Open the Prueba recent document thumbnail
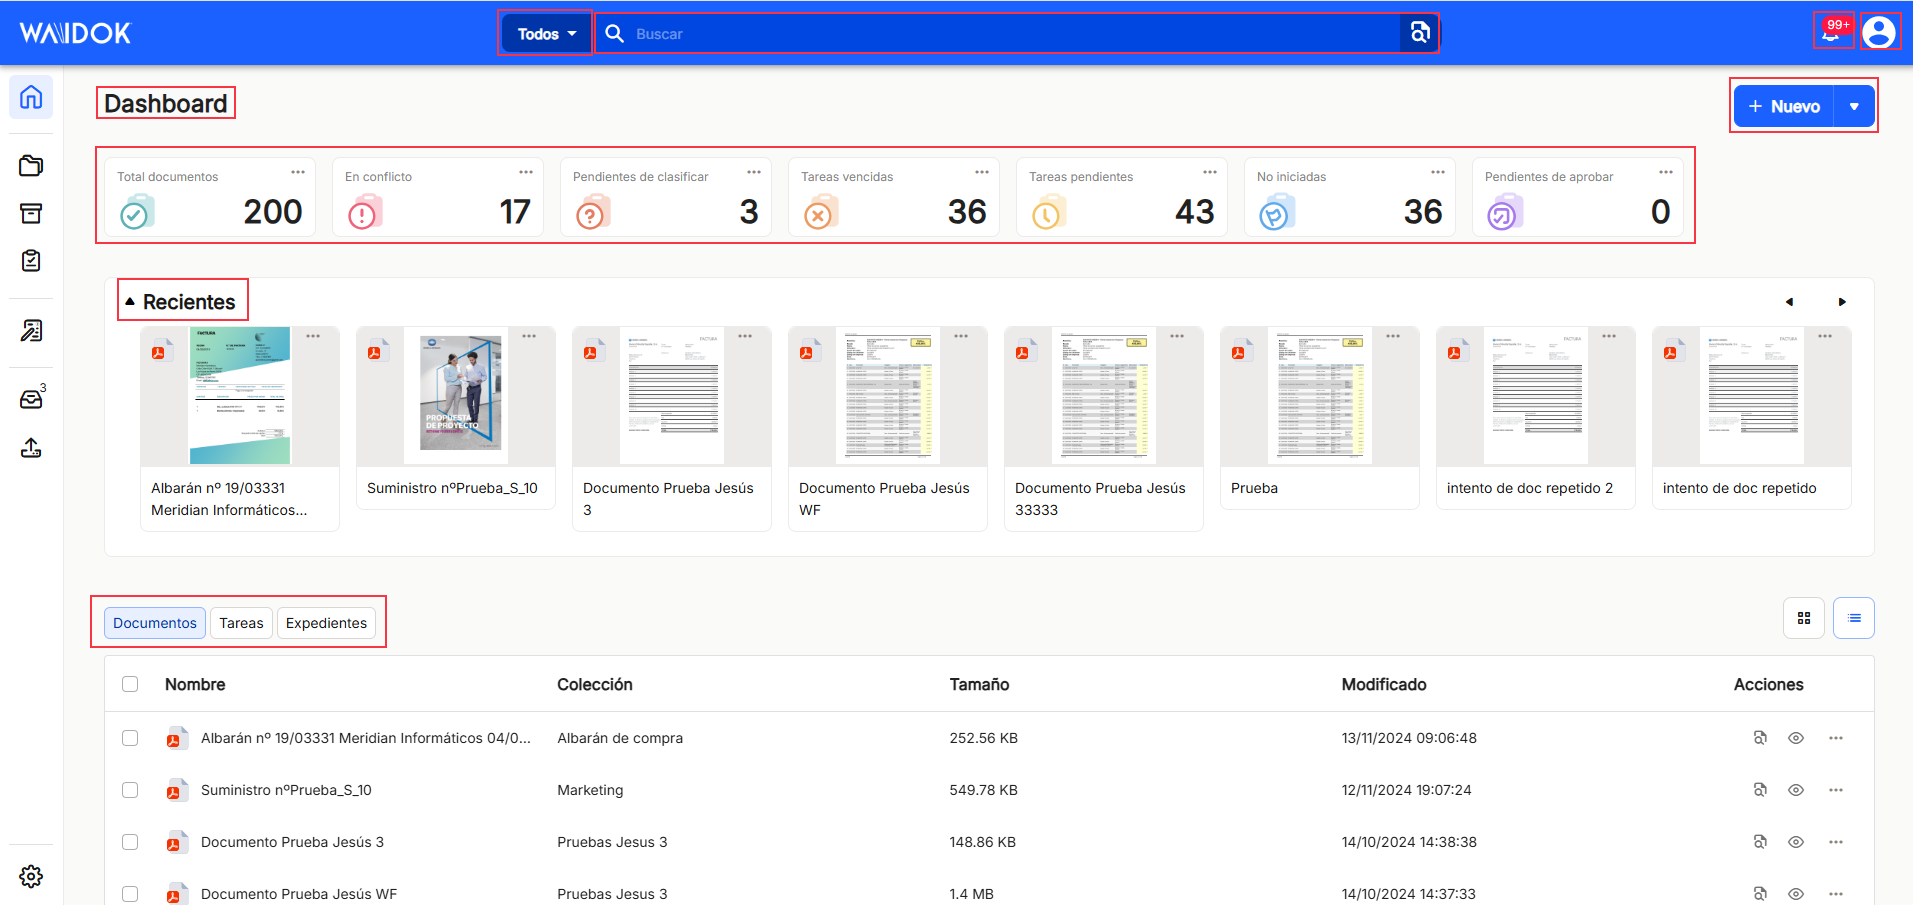1913x905 pixels. (1320, 396)
